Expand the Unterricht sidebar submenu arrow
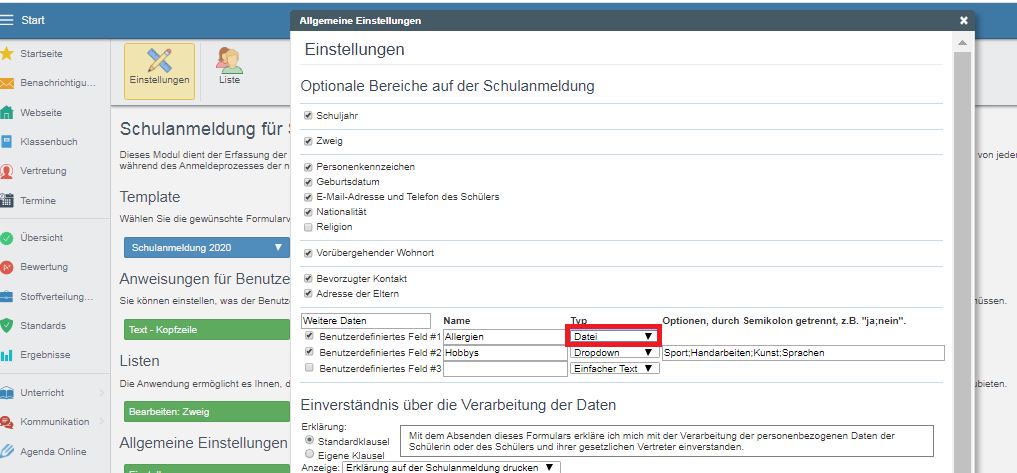 (101, 393)
